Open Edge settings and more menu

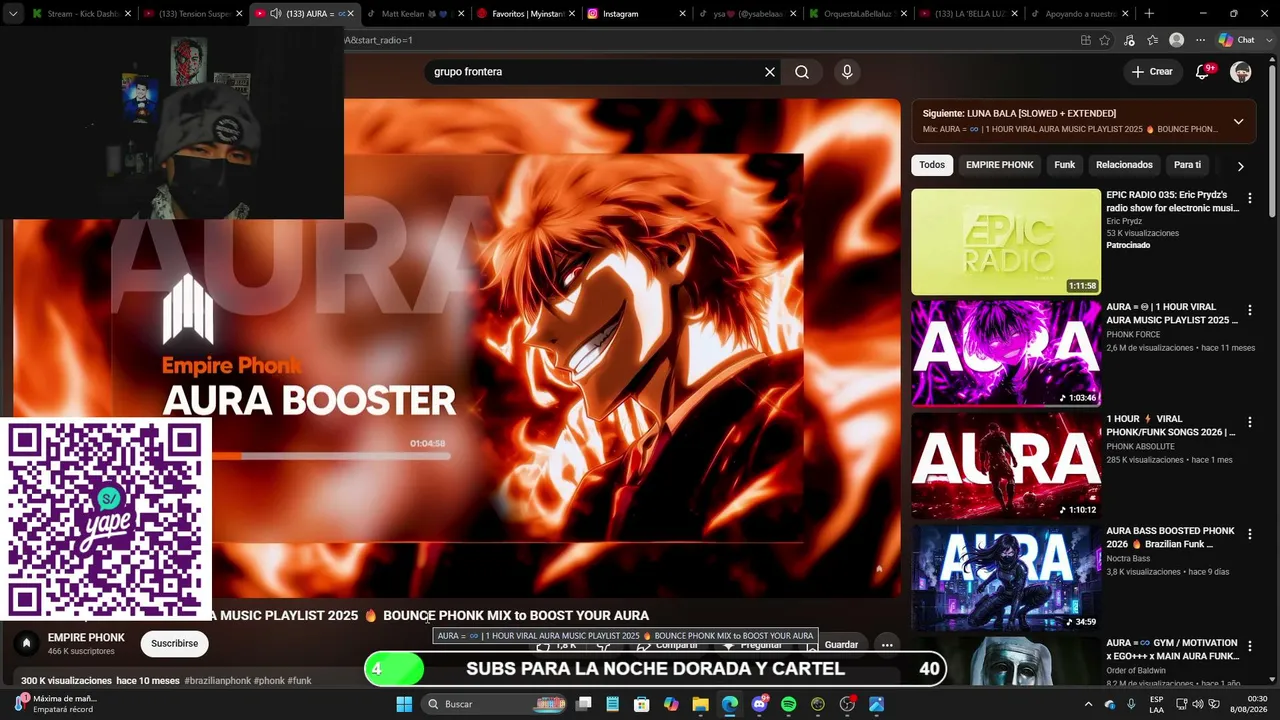pyautogui.click(x=1201, y=40)
